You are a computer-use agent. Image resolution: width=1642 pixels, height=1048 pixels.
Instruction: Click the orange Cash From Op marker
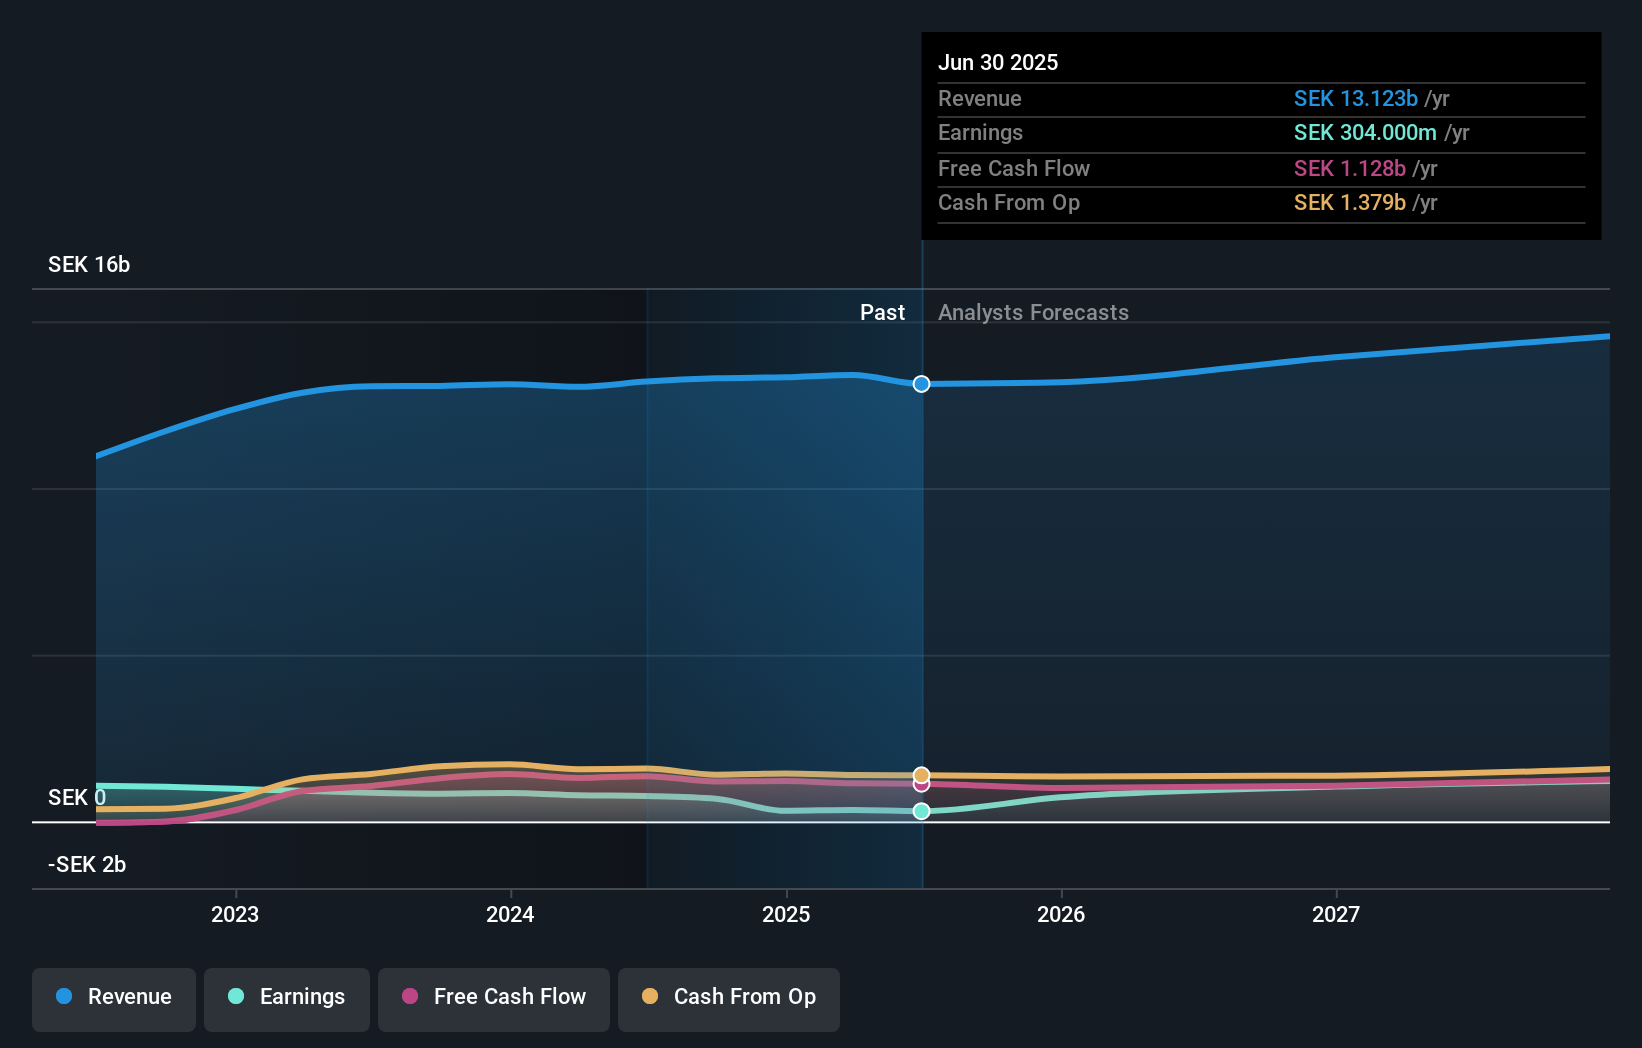[920, 774]
